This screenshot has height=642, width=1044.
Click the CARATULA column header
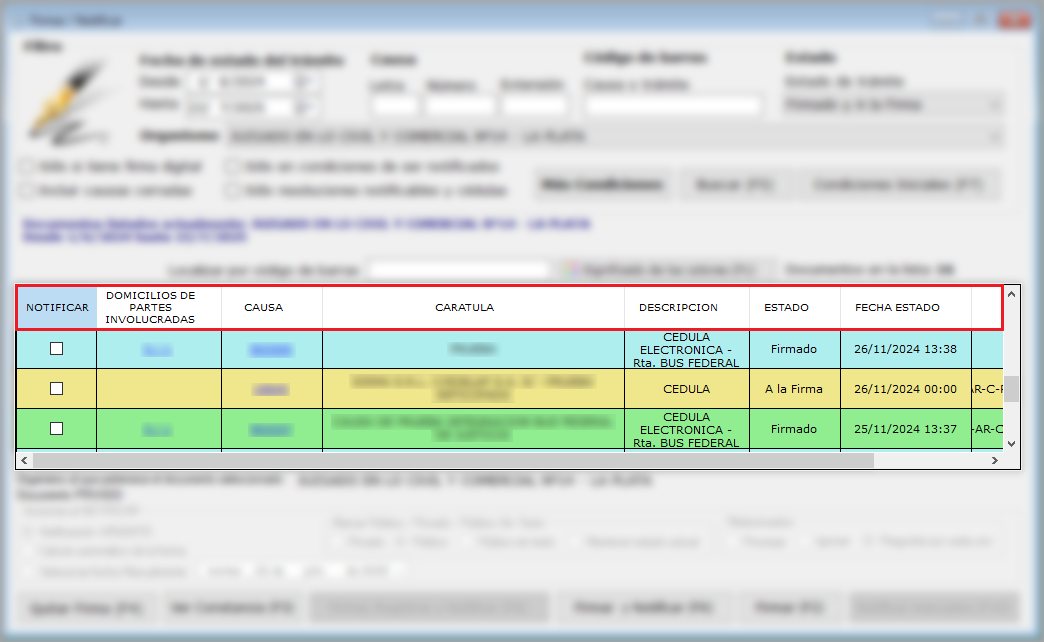(464, 307)
